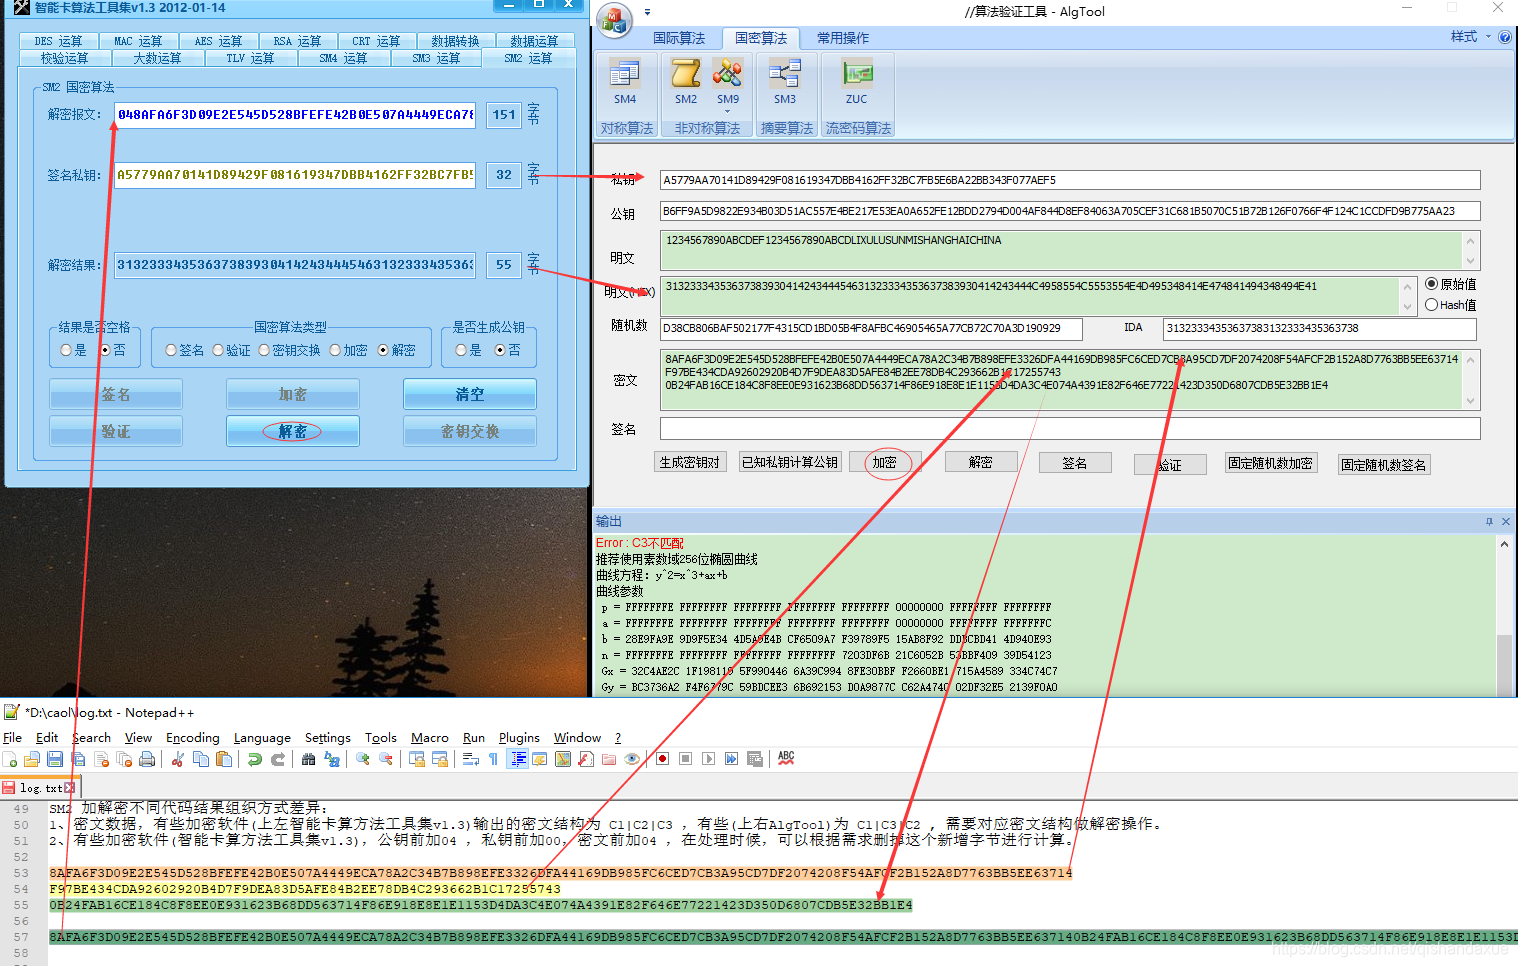The height and width of the screenshot is (967, 1518).
Task: Open the 样式 style dropdown
Action: coord(1470,37)
